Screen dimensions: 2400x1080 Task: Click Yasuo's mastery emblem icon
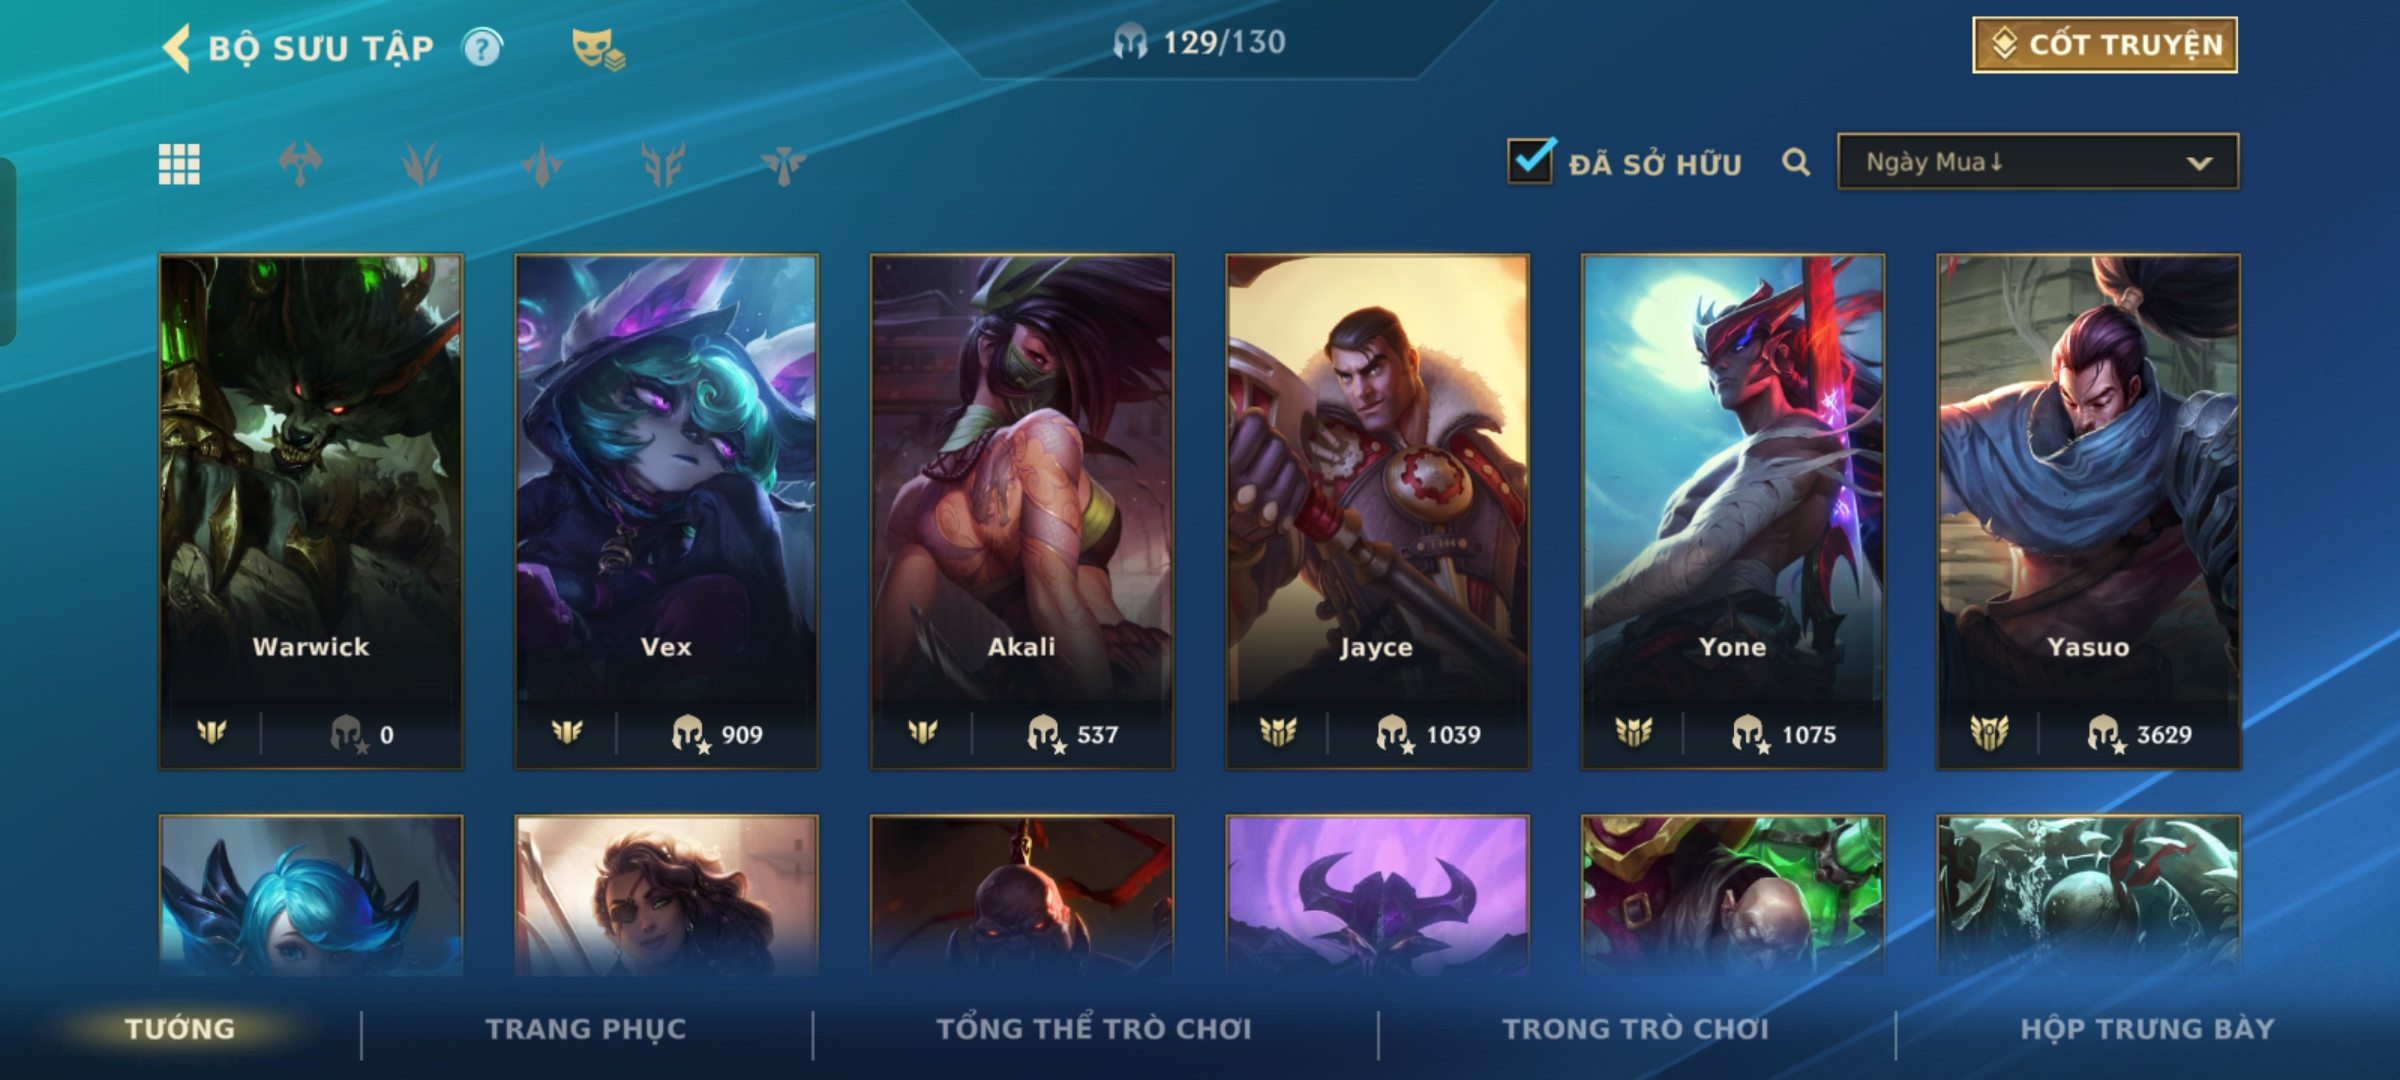click(1989, 734)
